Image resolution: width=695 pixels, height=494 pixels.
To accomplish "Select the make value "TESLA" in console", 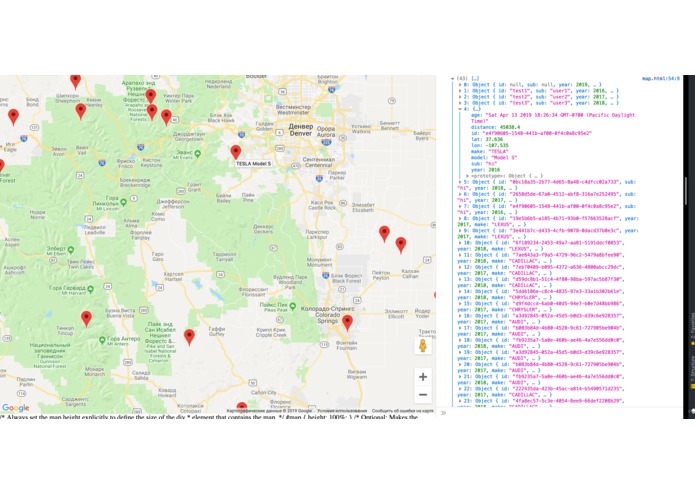I will pyautogui.click(x=499, y=152).
